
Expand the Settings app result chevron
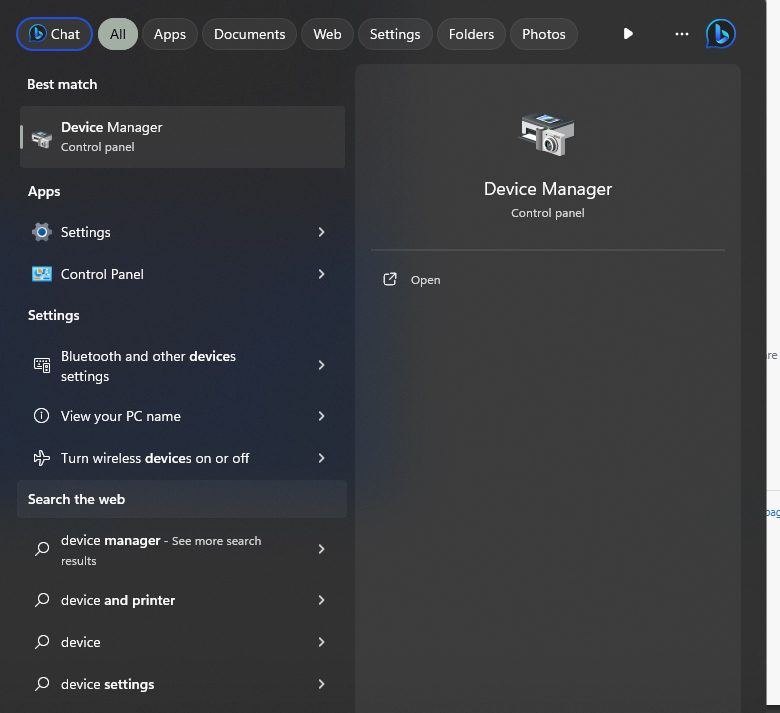(x=321, y=232)
